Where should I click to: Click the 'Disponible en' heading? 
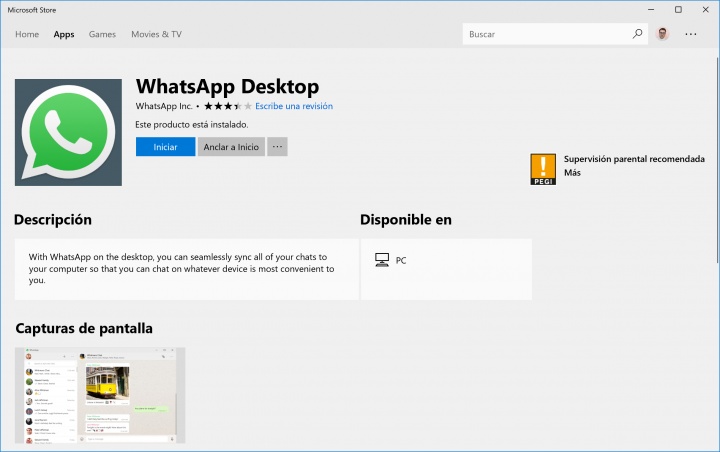[406, 220]
